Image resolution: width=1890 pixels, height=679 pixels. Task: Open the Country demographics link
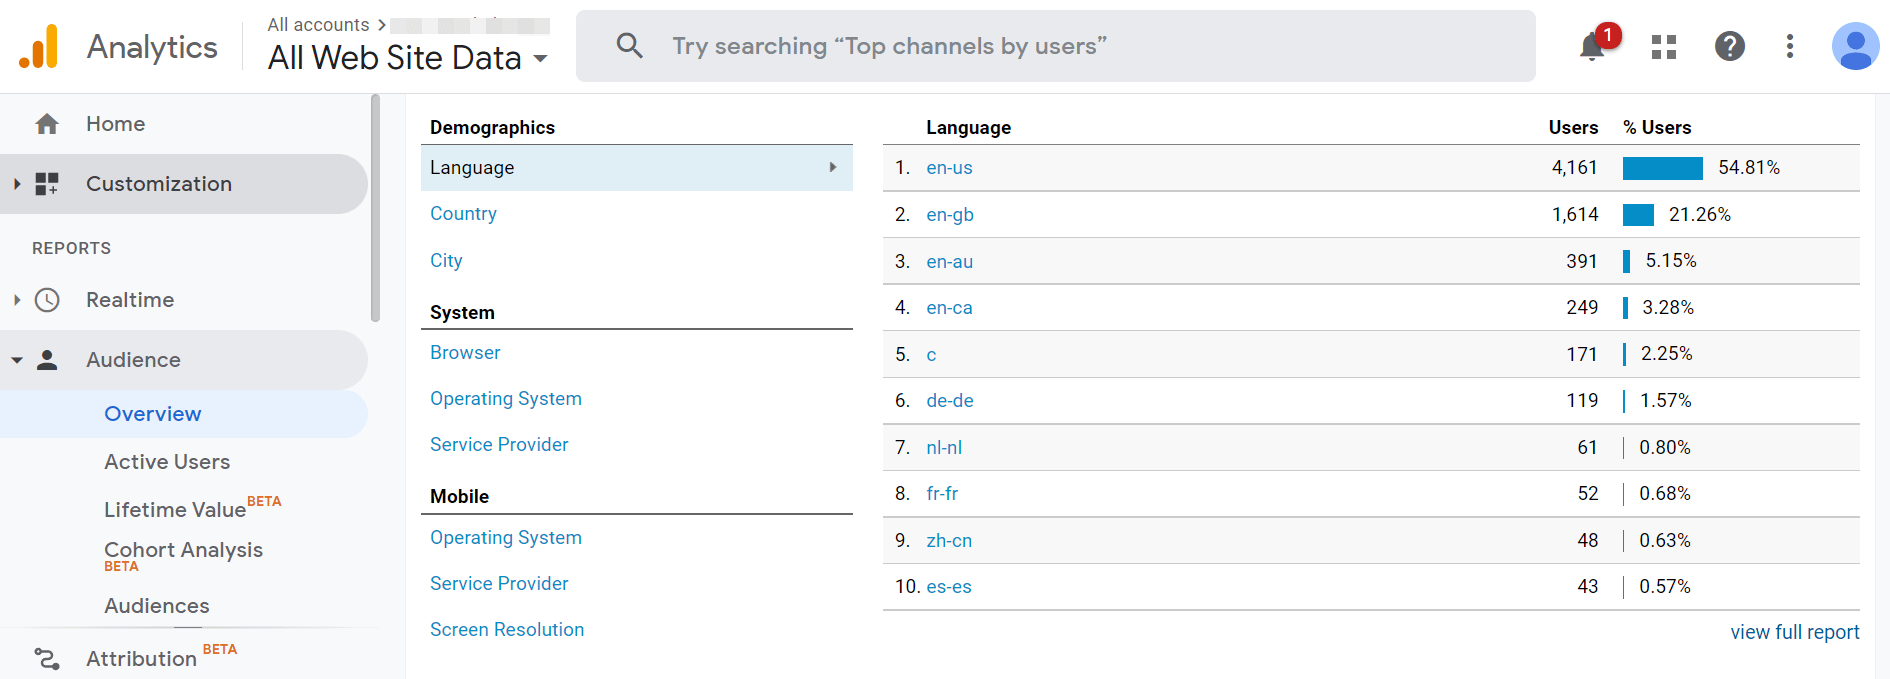[463, 214]
